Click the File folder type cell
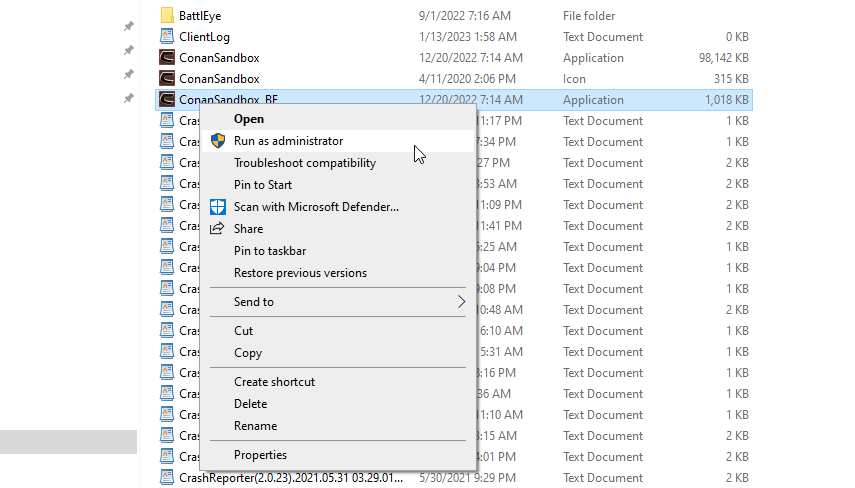This screenshot has width=855, height=488. (x=589, y=15)
